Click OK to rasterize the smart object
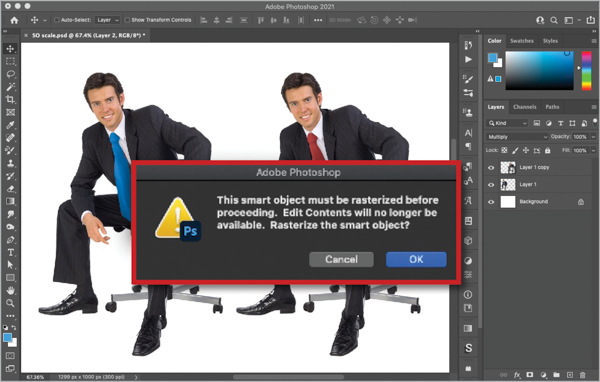Viewport: 600px width, 382px height. tap(416, 260)
